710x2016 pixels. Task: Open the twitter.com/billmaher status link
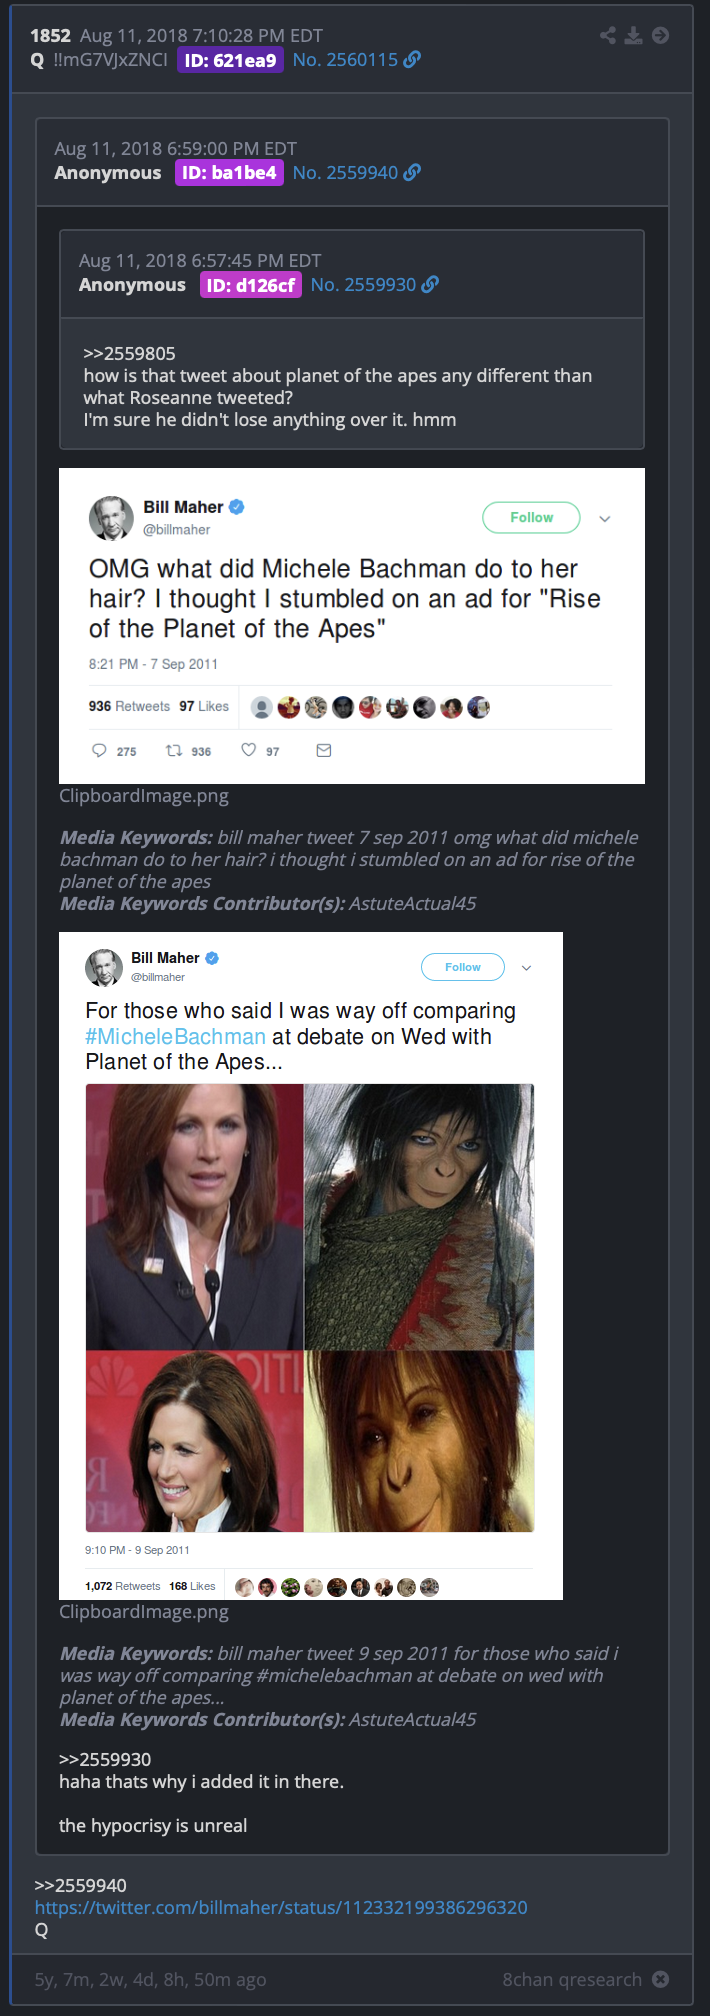coord(281,1907)
